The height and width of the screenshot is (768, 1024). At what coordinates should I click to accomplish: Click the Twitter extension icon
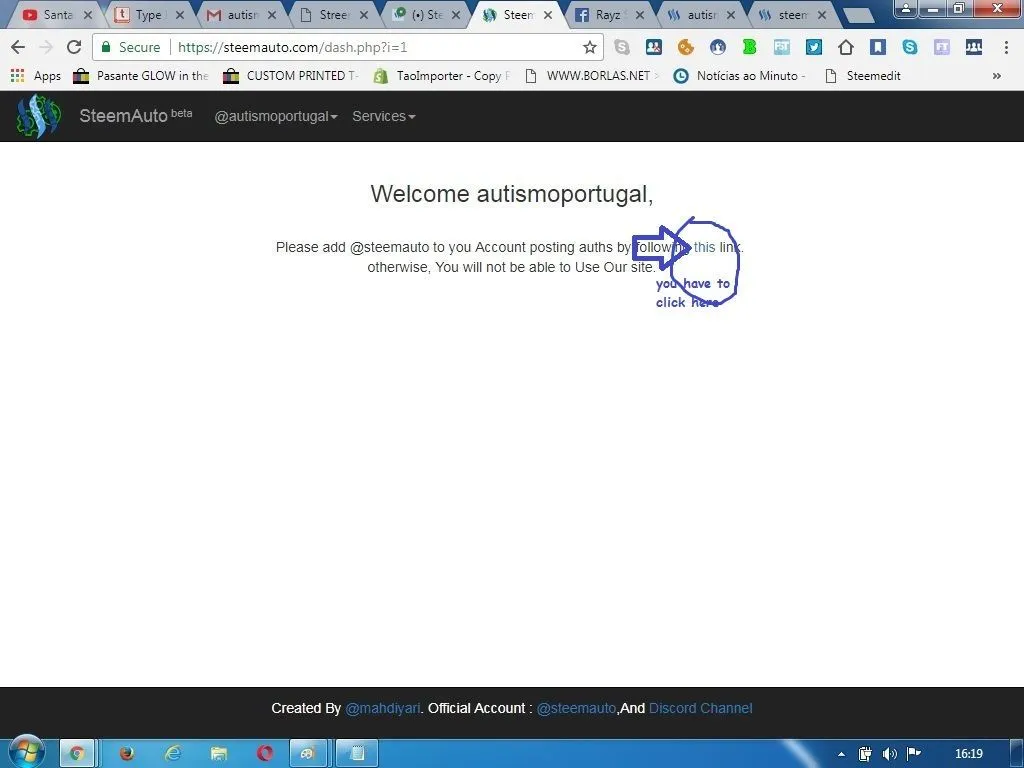[814, 47]
